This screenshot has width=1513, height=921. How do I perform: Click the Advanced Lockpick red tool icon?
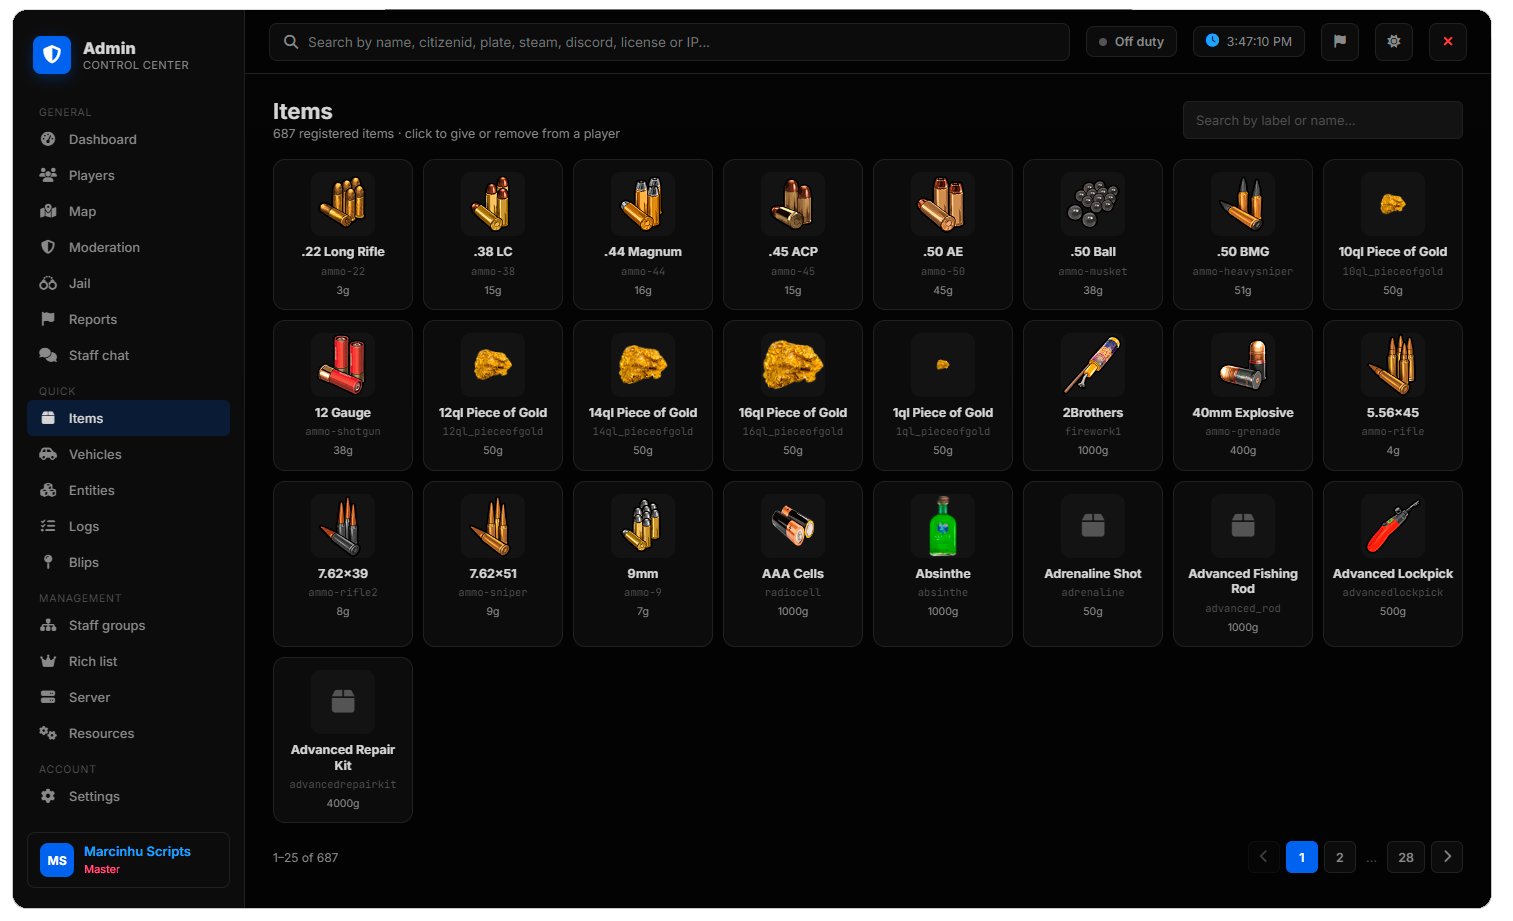click(1393, 525)
